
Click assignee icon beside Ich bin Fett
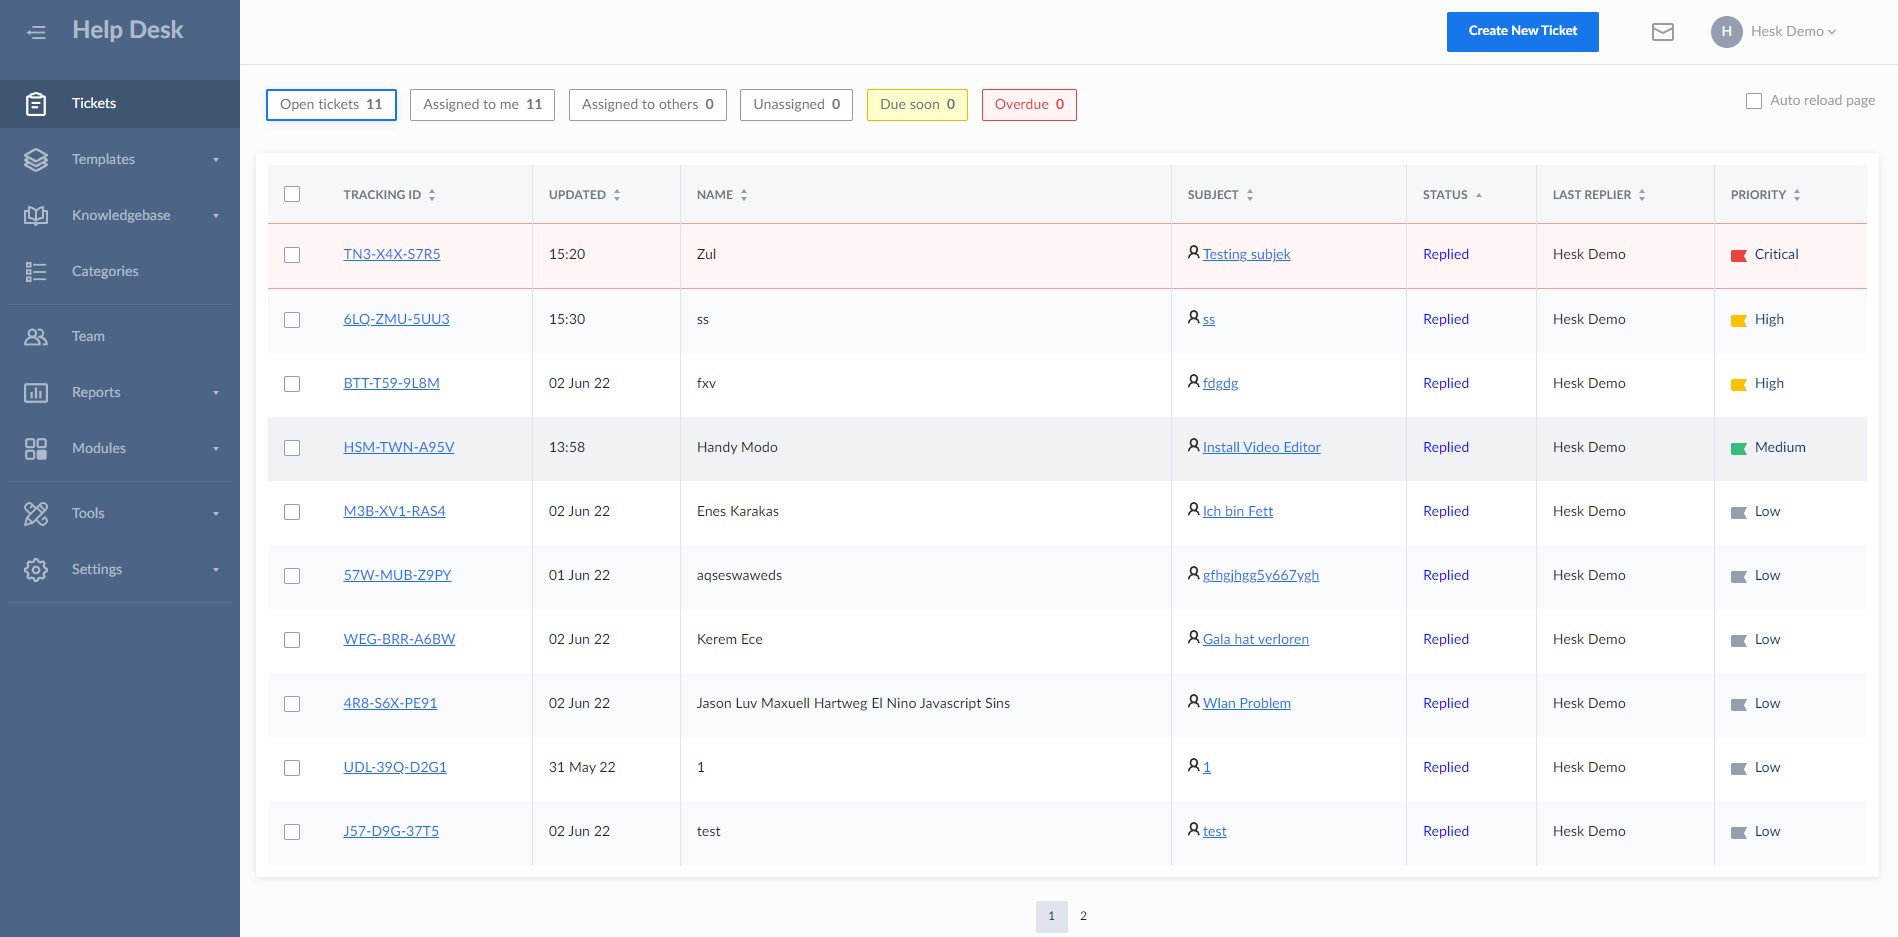(1194, 510)
